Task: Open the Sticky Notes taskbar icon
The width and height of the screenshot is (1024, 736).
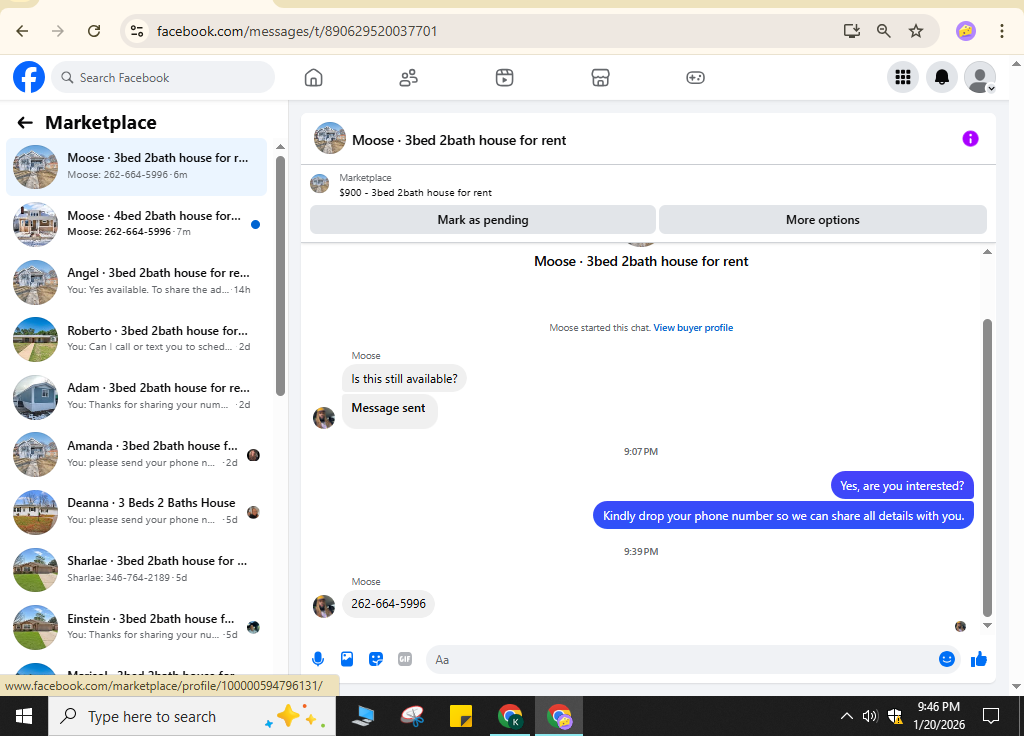Action: (x=460, y=716)
